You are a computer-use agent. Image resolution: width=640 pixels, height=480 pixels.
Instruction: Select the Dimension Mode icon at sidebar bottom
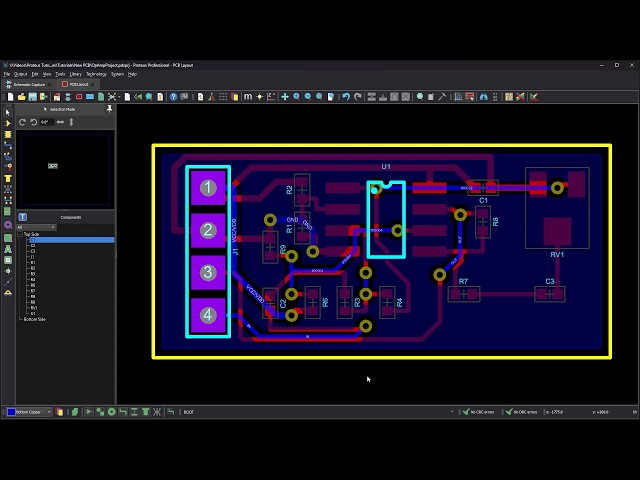click(8, 293)
